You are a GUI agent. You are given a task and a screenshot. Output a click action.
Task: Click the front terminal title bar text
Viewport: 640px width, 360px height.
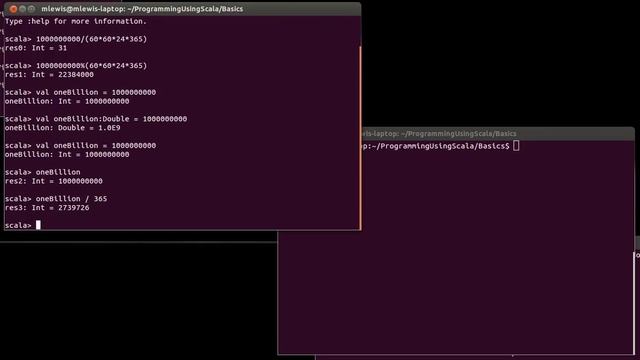click(x=142, y=9)
